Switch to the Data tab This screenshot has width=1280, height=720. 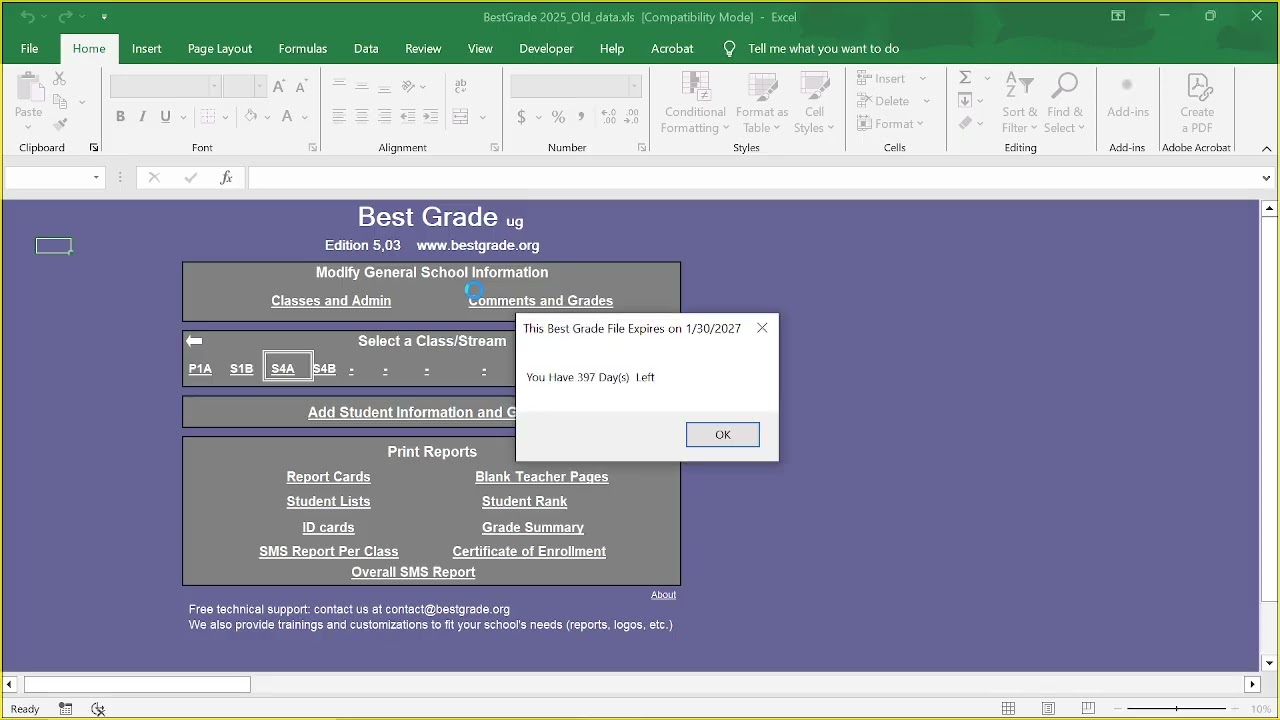(366, 48)
